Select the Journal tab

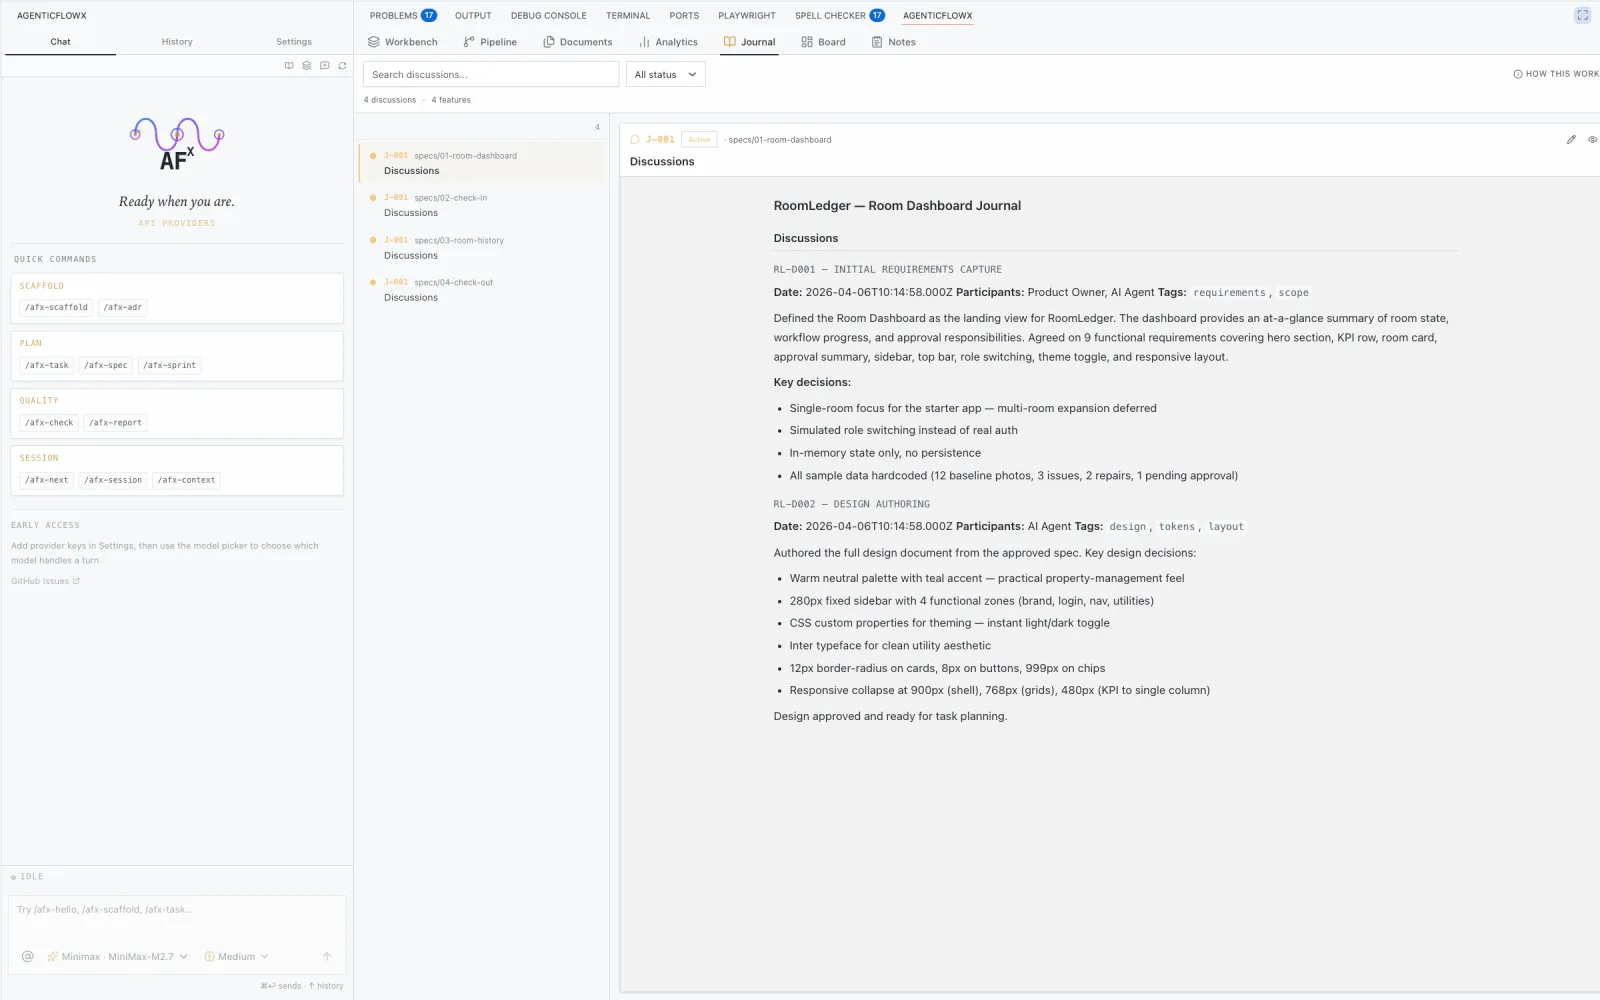(750, 42)
